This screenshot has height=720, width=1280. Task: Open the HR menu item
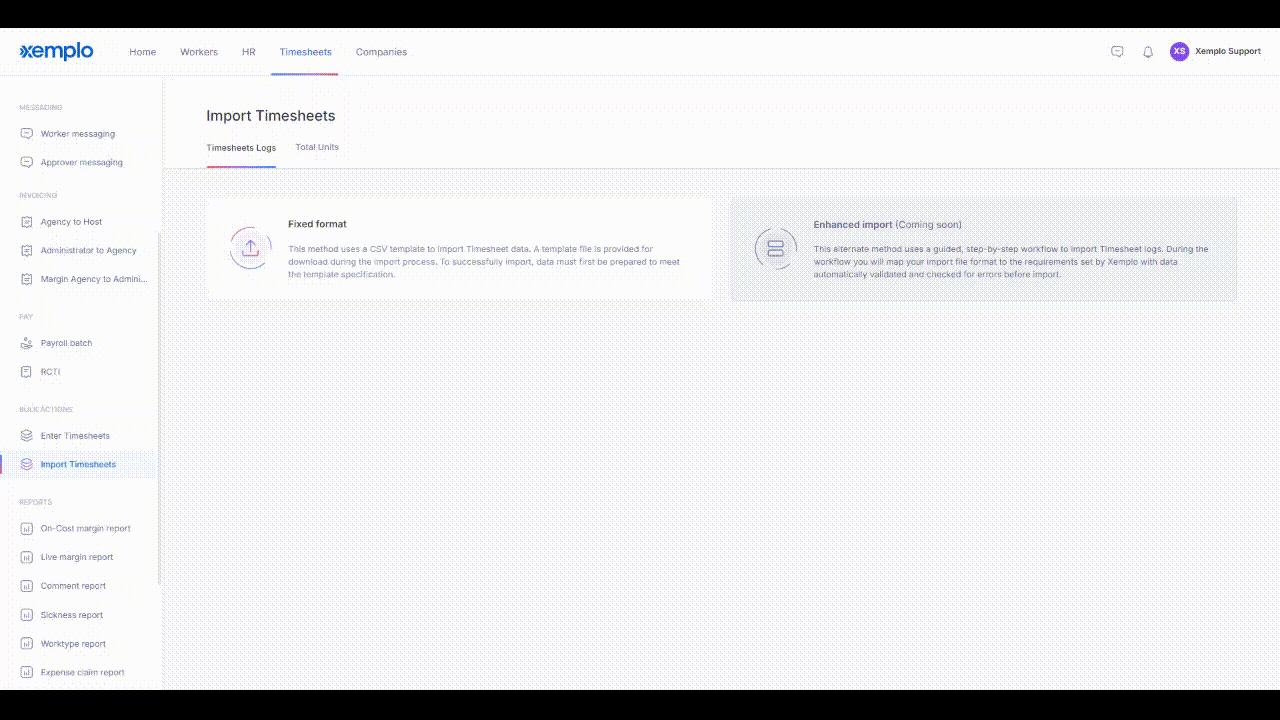pos(248,52)
